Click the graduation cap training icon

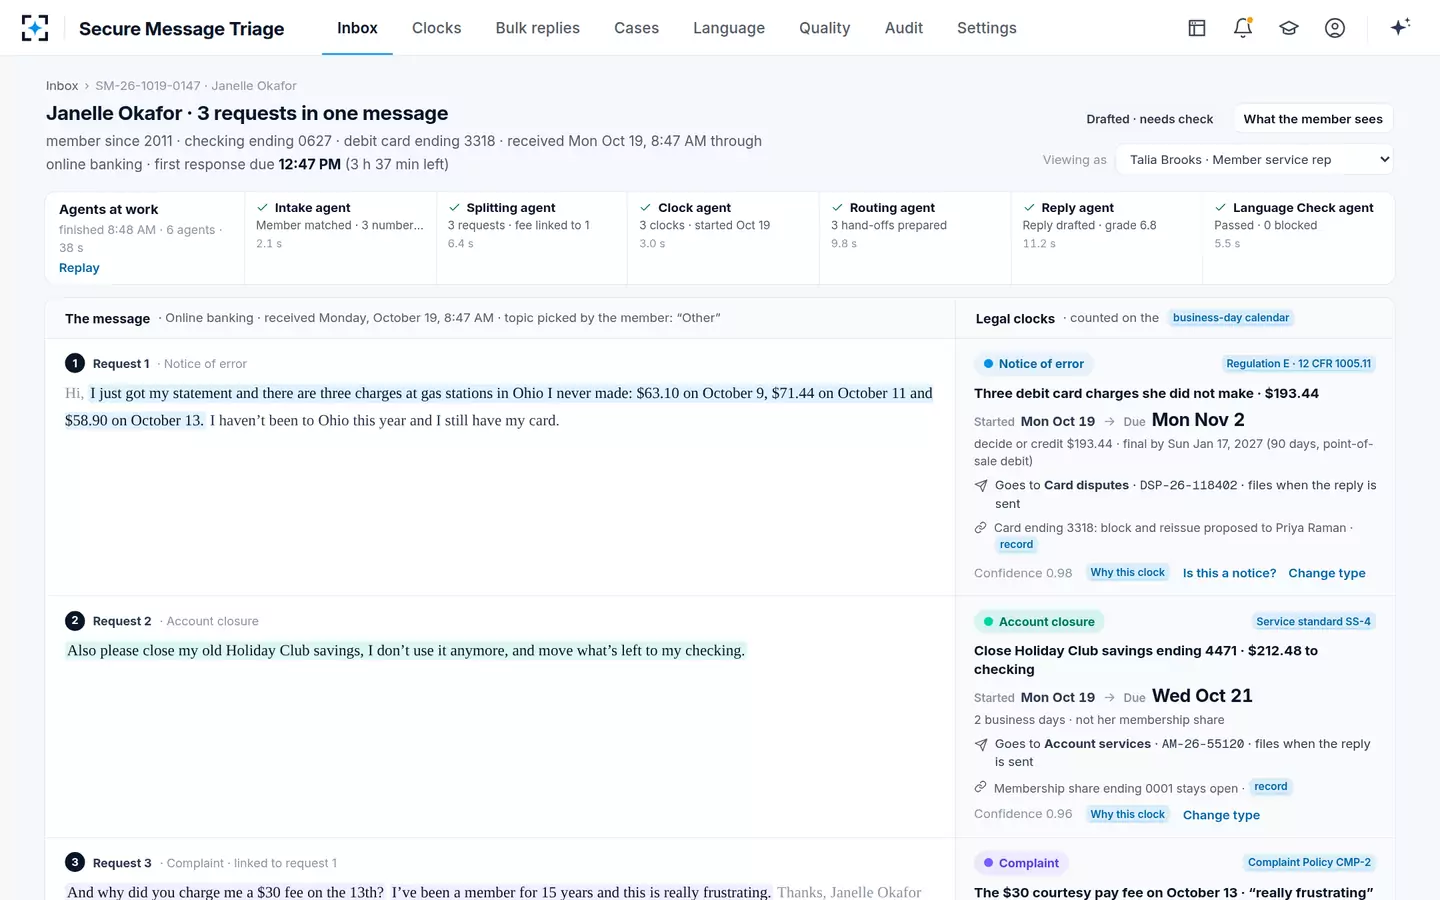[x=1289, y=28]
